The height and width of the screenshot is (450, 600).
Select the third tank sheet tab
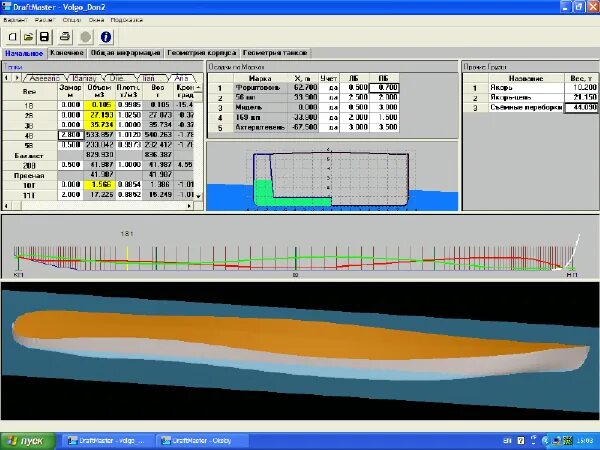[x=117, y=78]
